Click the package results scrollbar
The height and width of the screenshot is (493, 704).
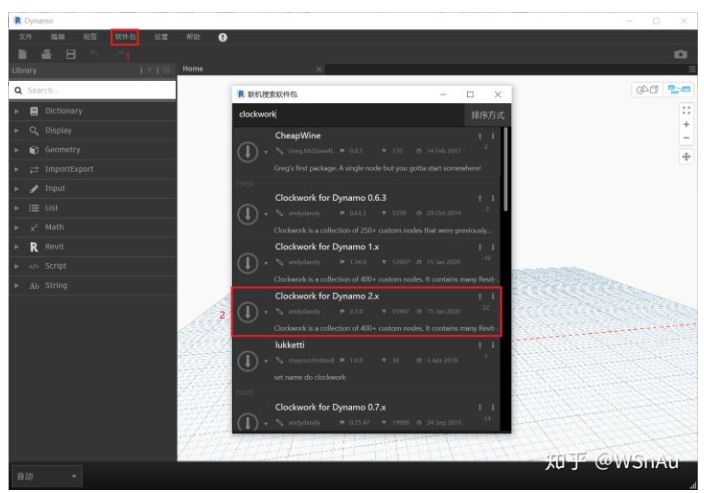[x=506, y=169]
